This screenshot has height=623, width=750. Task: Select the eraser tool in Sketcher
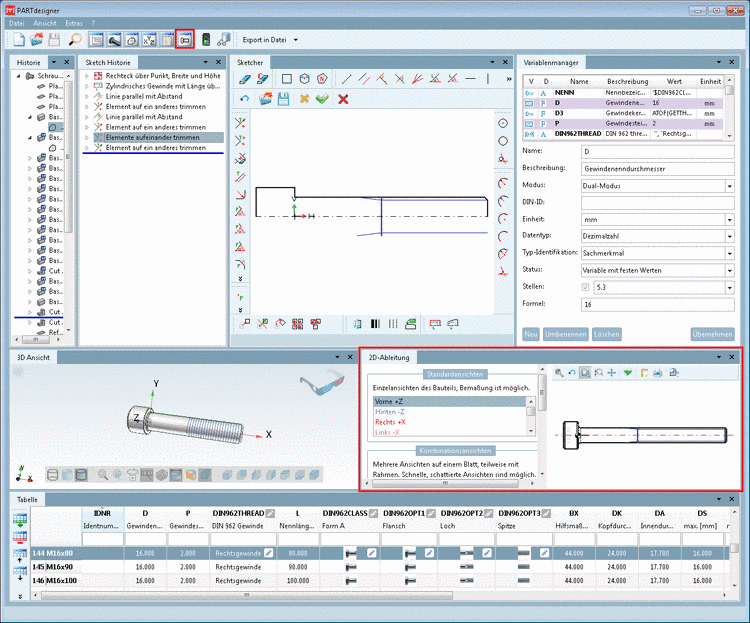tap(244, 79)
